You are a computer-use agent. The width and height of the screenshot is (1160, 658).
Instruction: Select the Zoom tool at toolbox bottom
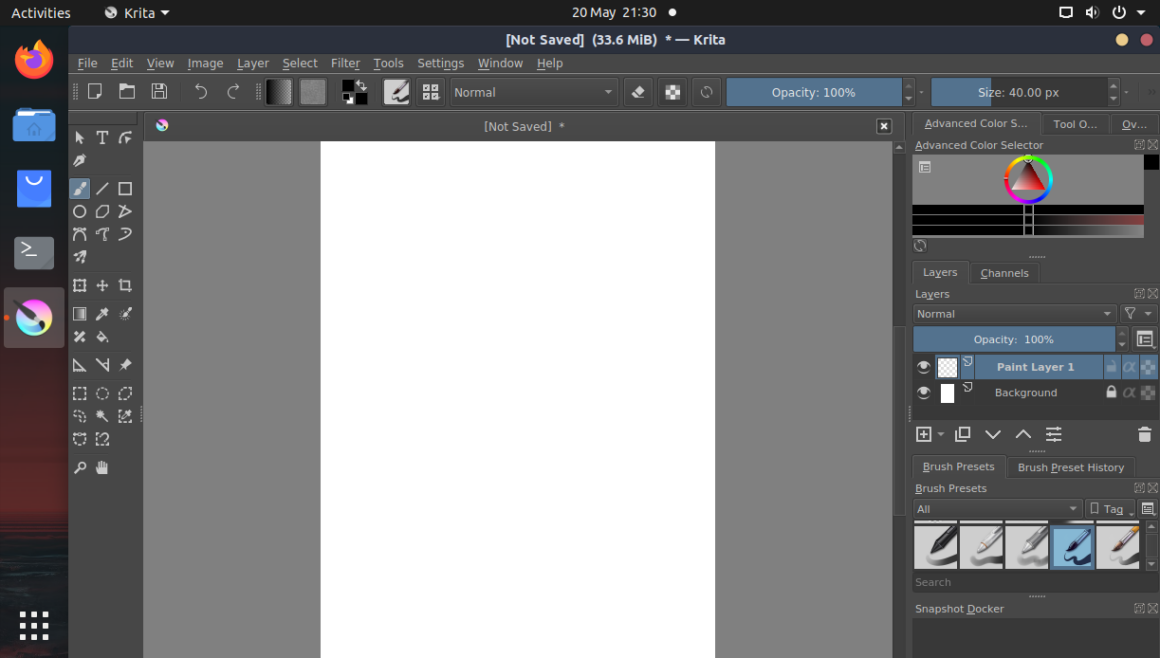pyautogui.click(x=79, y=466)
